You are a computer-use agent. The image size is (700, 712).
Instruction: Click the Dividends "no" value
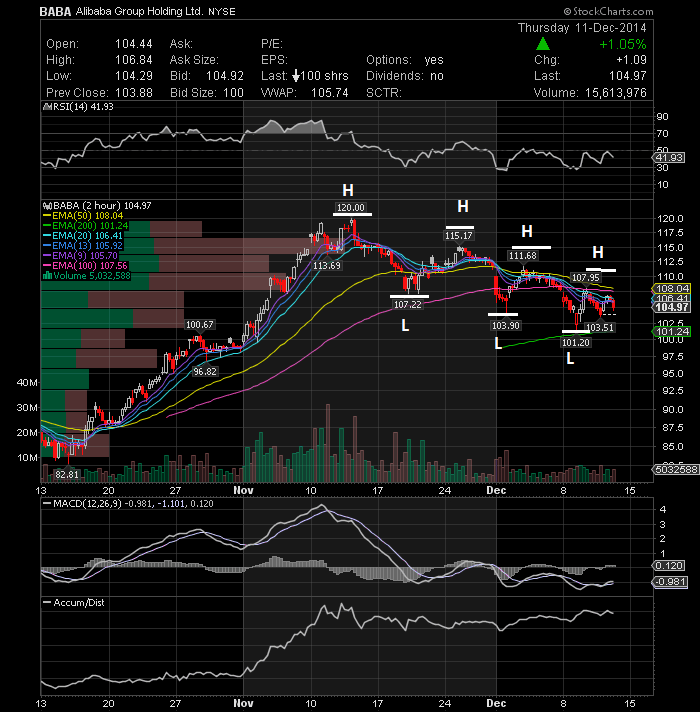click(x=437, y=76)
